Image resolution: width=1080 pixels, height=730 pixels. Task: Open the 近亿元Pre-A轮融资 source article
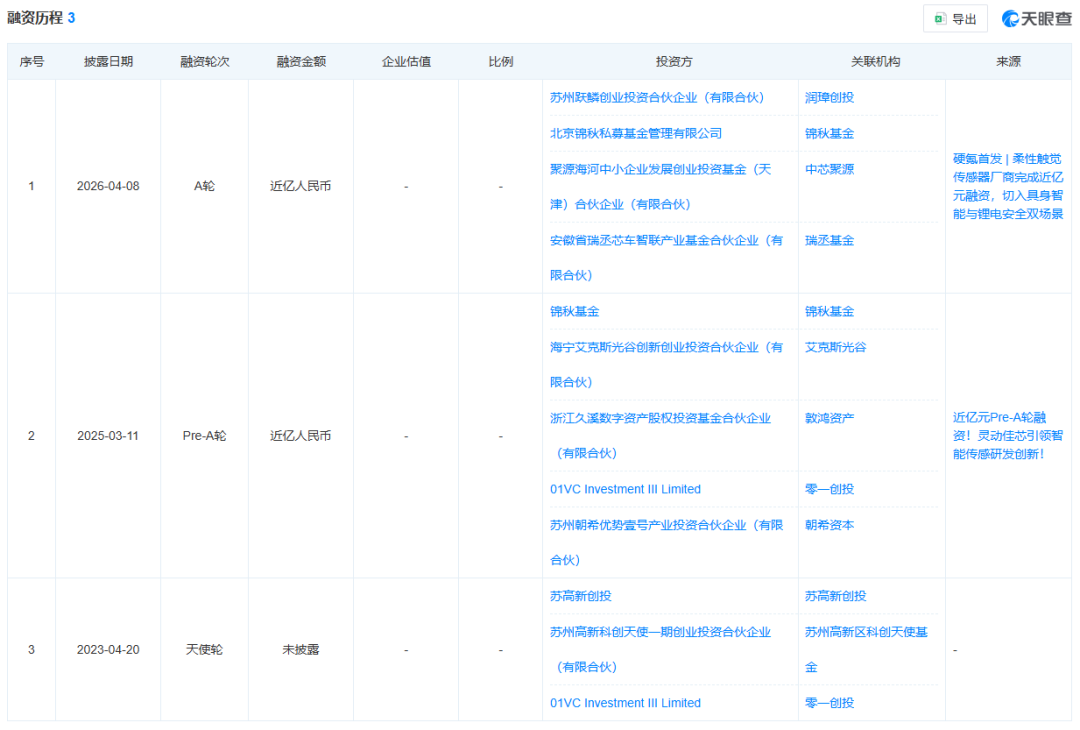coord(1008,435)
